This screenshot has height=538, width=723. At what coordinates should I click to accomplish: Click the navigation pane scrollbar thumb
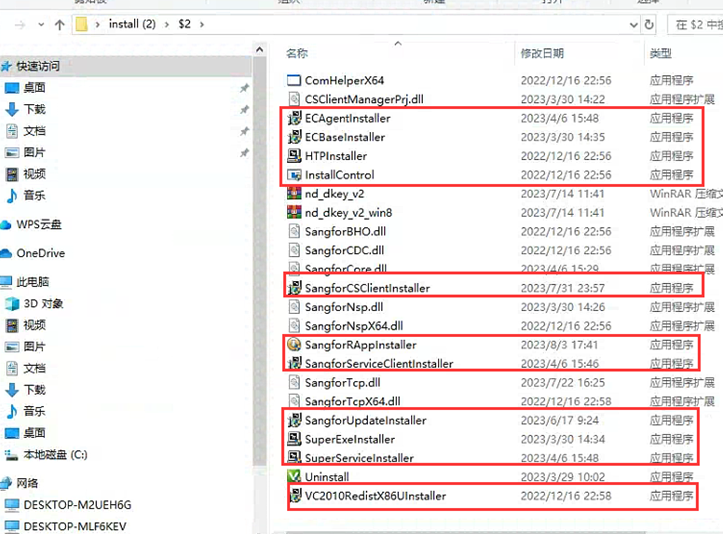[260, 261]
